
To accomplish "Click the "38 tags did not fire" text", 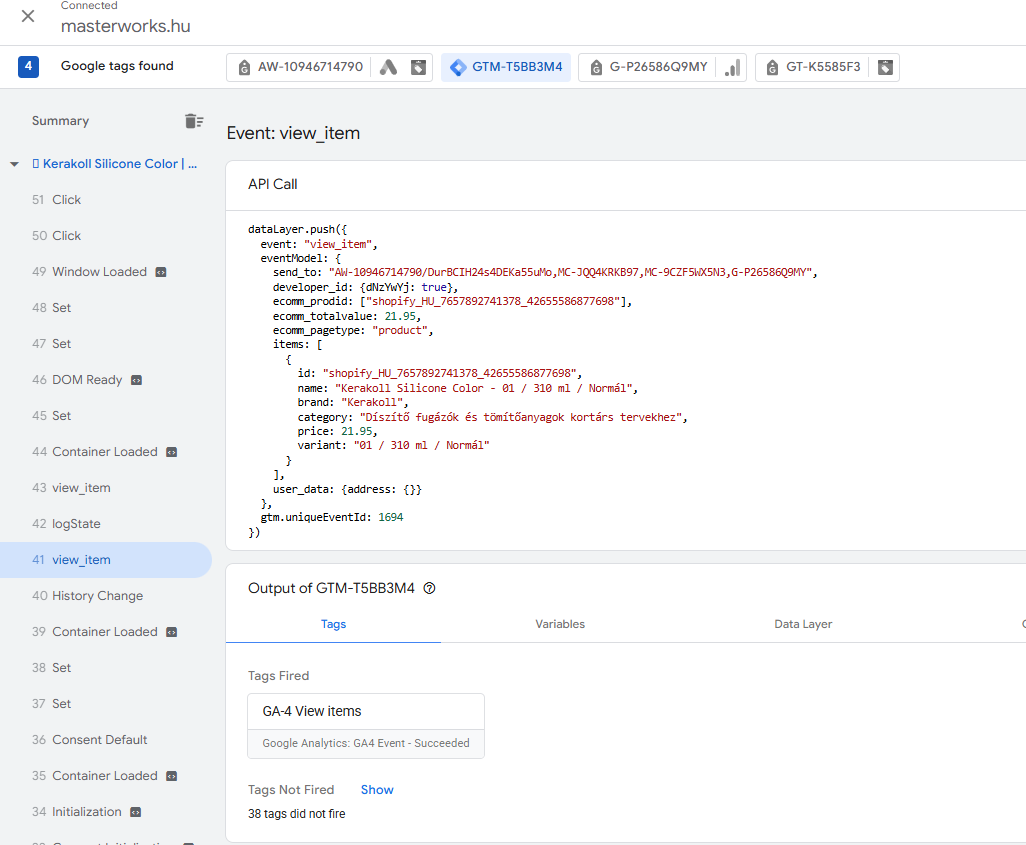I will tap(296, 814).
